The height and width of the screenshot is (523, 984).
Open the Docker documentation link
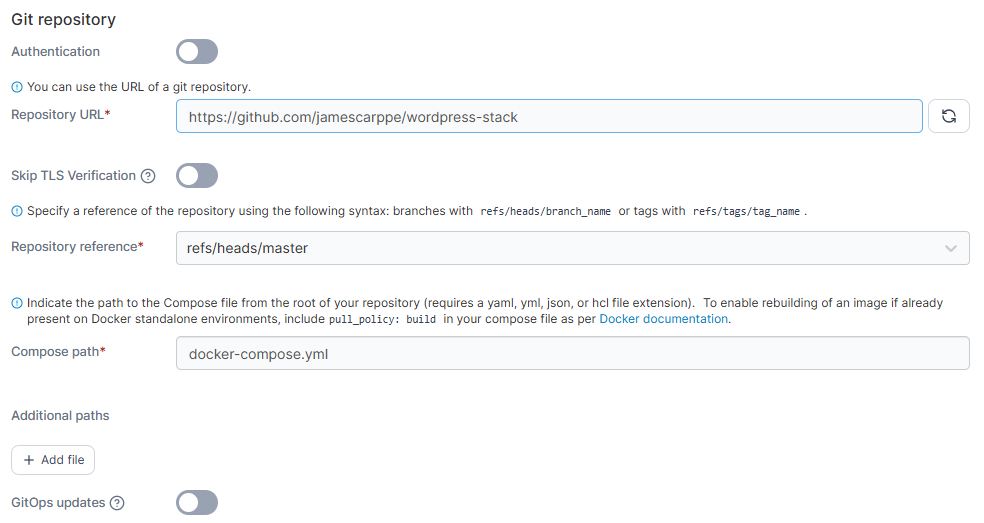(663, 319)
